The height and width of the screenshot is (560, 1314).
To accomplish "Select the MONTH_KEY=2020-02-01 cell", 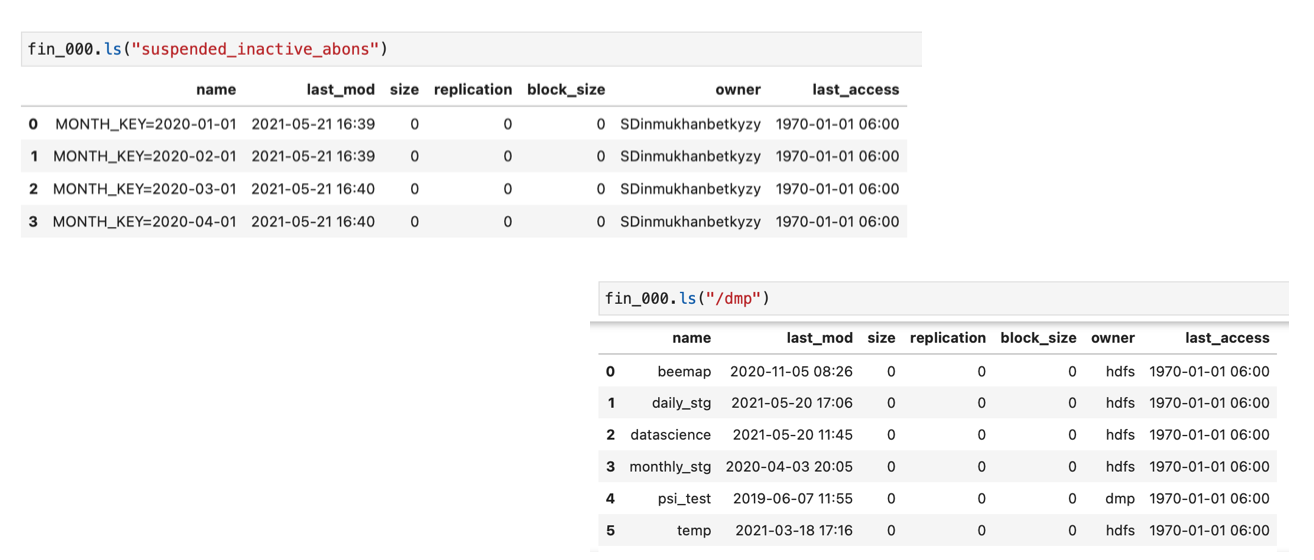I will [x=145, y=156].
